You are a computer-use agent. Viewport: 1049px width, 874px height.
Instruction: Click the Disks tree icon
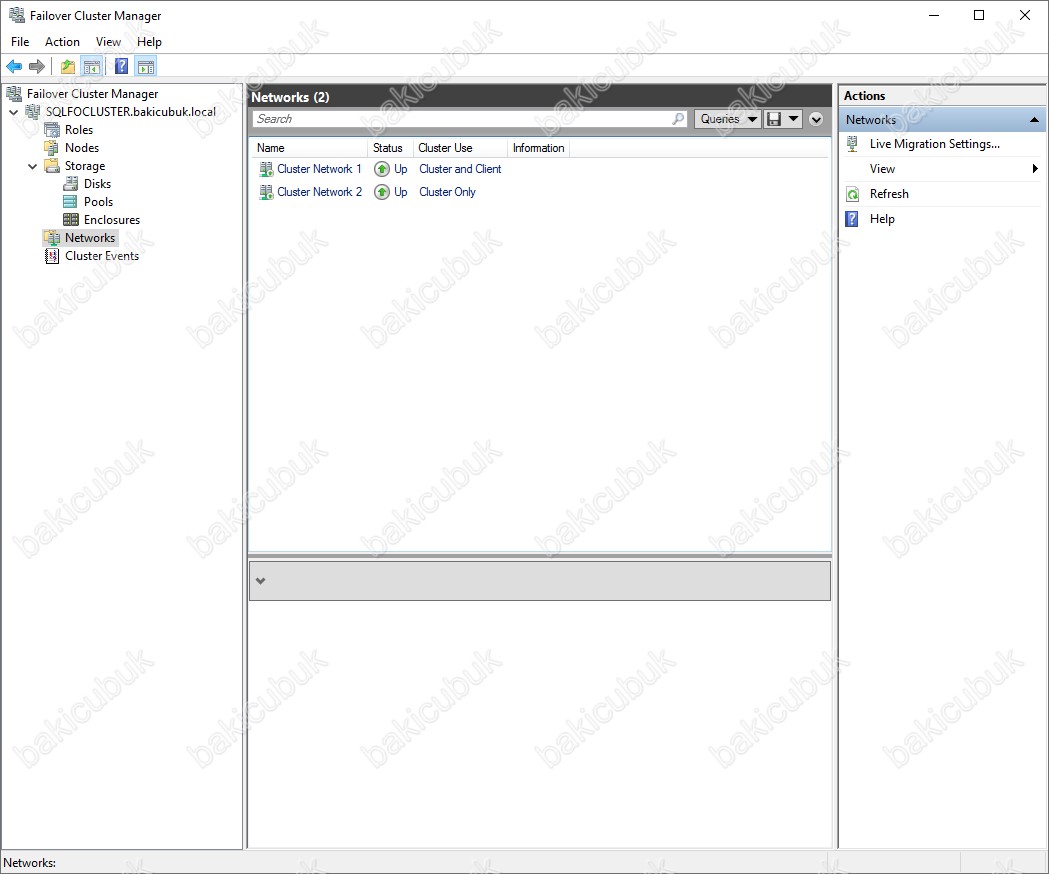click(x=70, y=183)
